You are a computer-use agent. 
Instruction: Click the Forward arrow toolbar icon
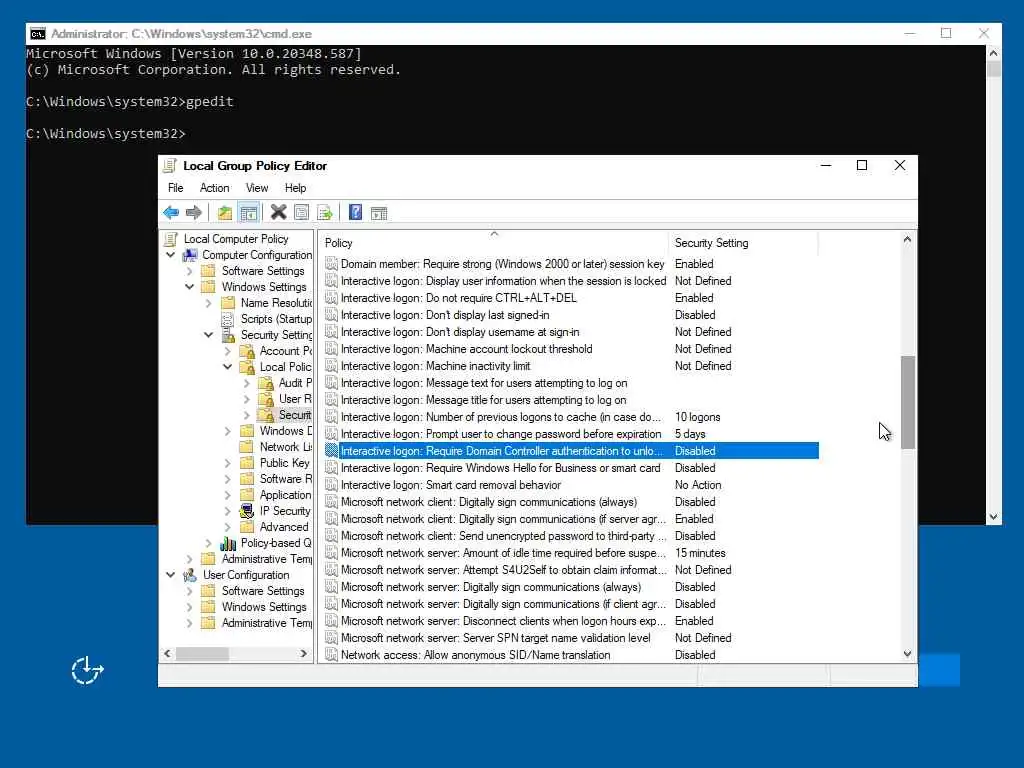tap(193, 212)
